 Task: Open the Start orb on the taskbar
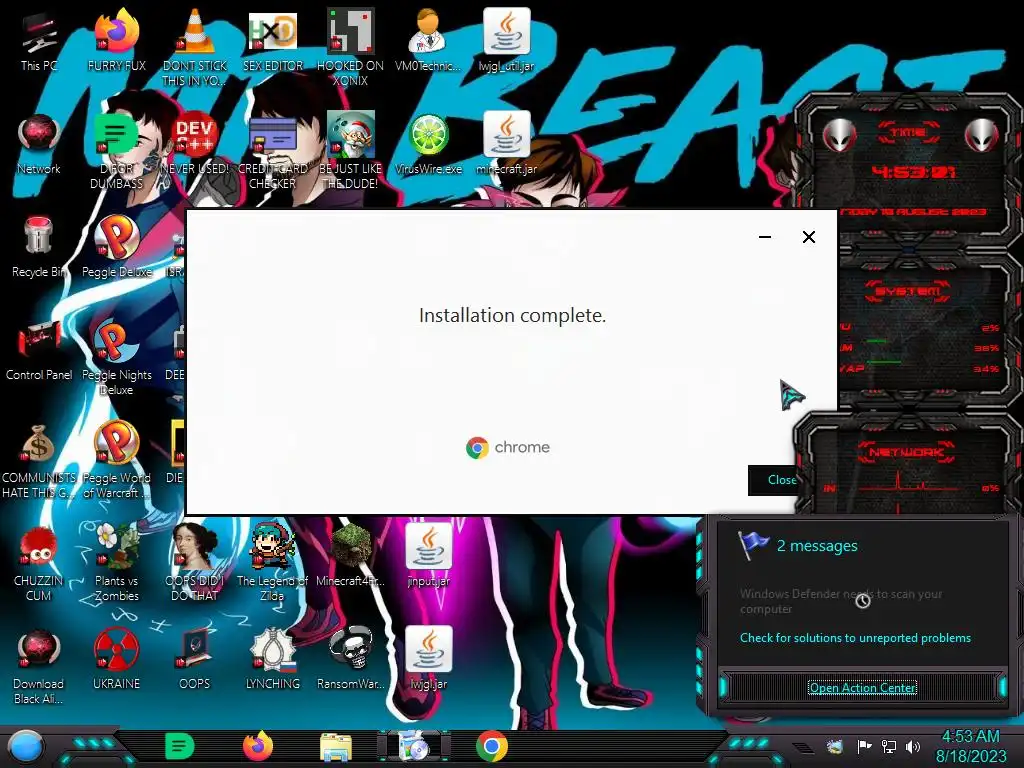25,748
